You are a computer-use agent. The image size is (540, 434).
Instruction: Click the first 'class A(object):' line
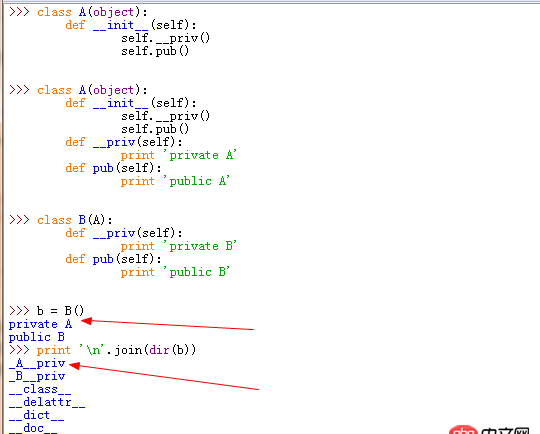click(x=92, y=12)
